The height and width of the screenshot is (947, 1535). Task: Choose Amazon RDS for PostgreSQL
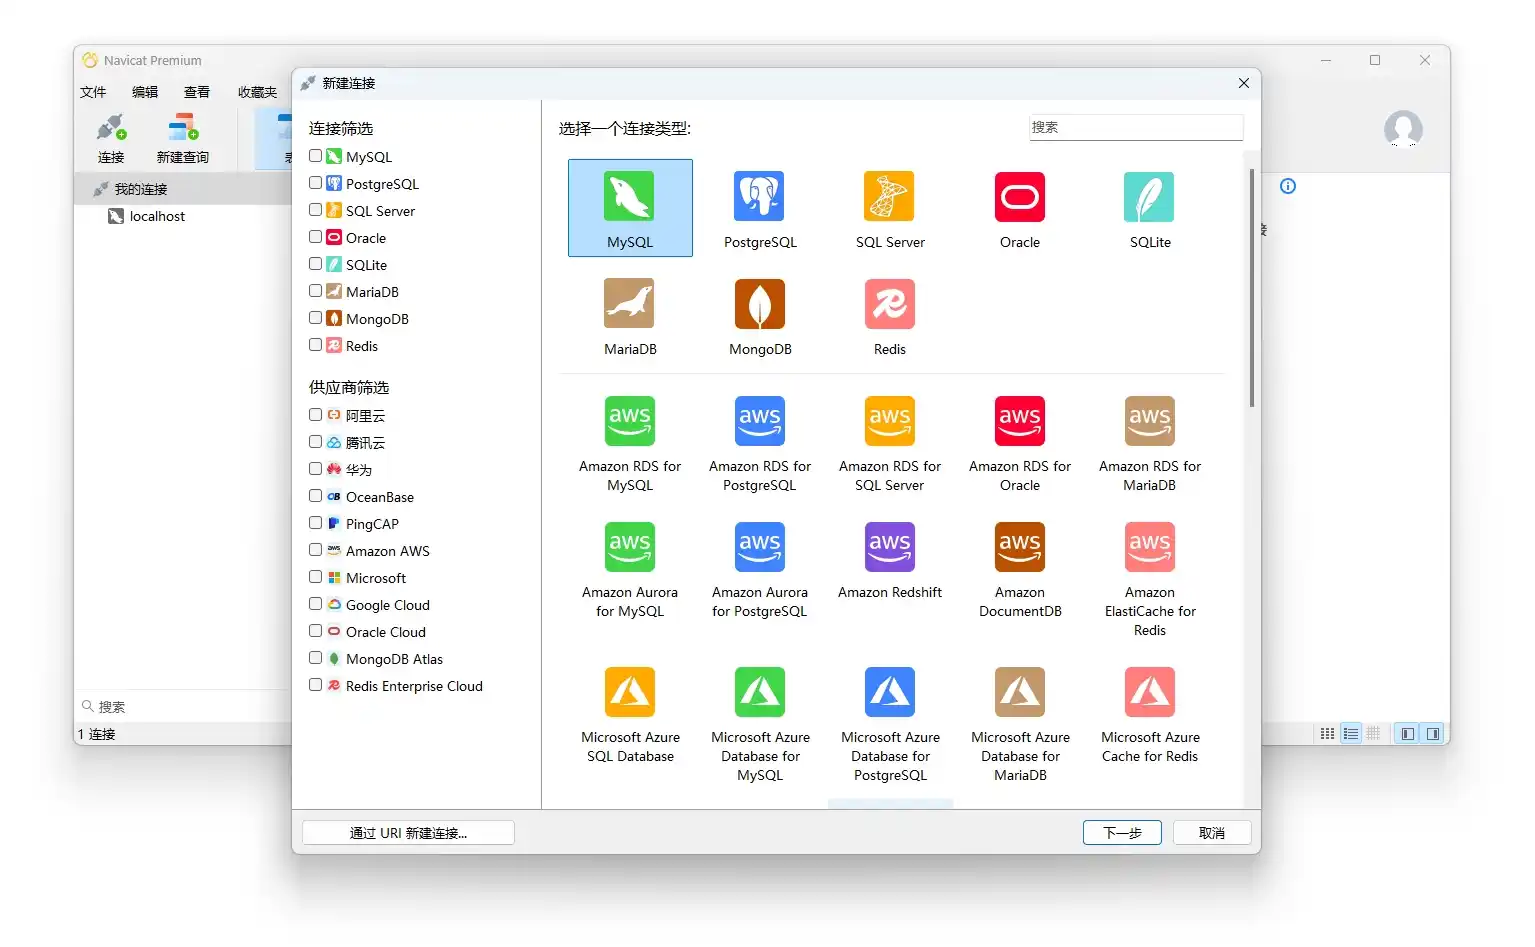point(760,444)
